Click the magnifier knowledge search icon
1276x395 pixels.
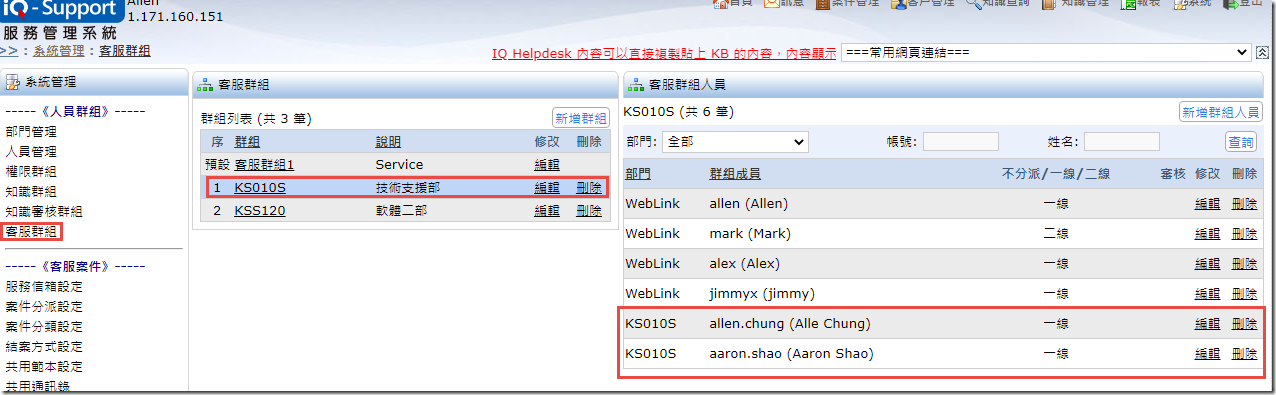coord(973,4)
